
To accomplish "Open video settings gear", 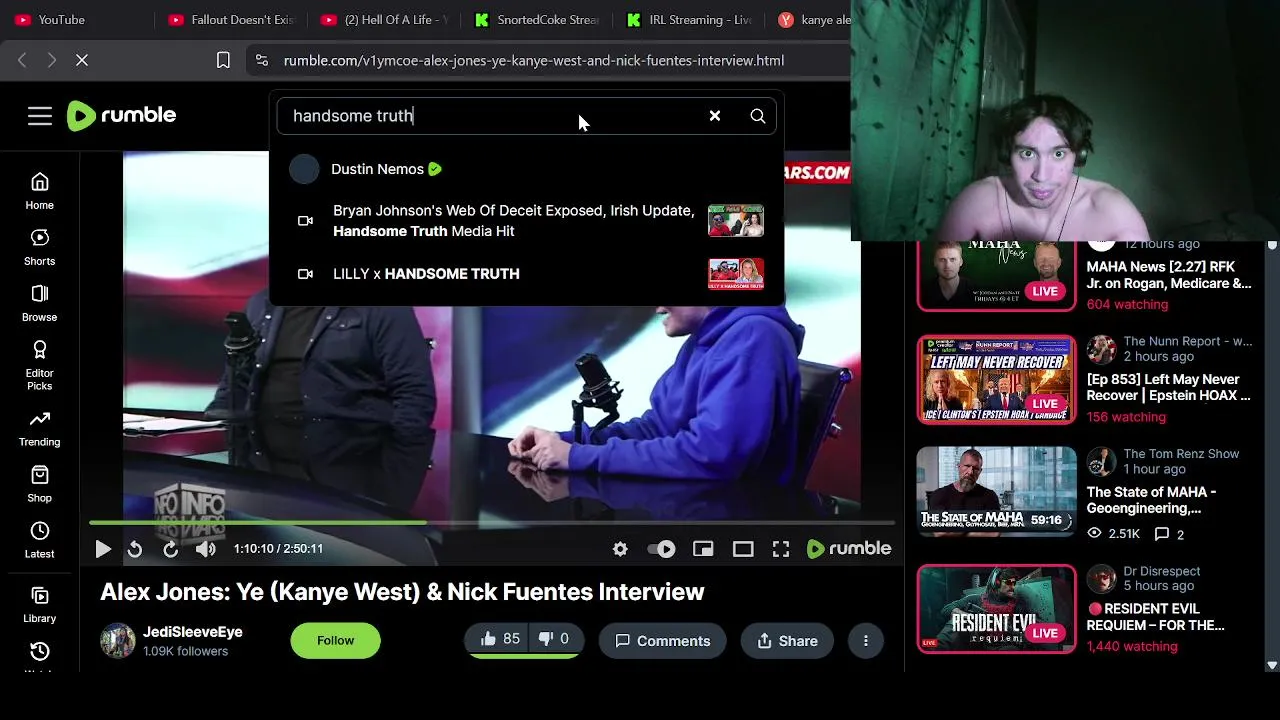I will (620, 549).
